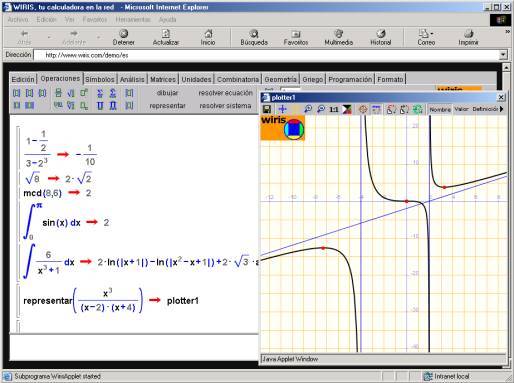The height and width of the screenshot is (383, 514).
Task: Click the plotter1 result text
Action: 183,301
